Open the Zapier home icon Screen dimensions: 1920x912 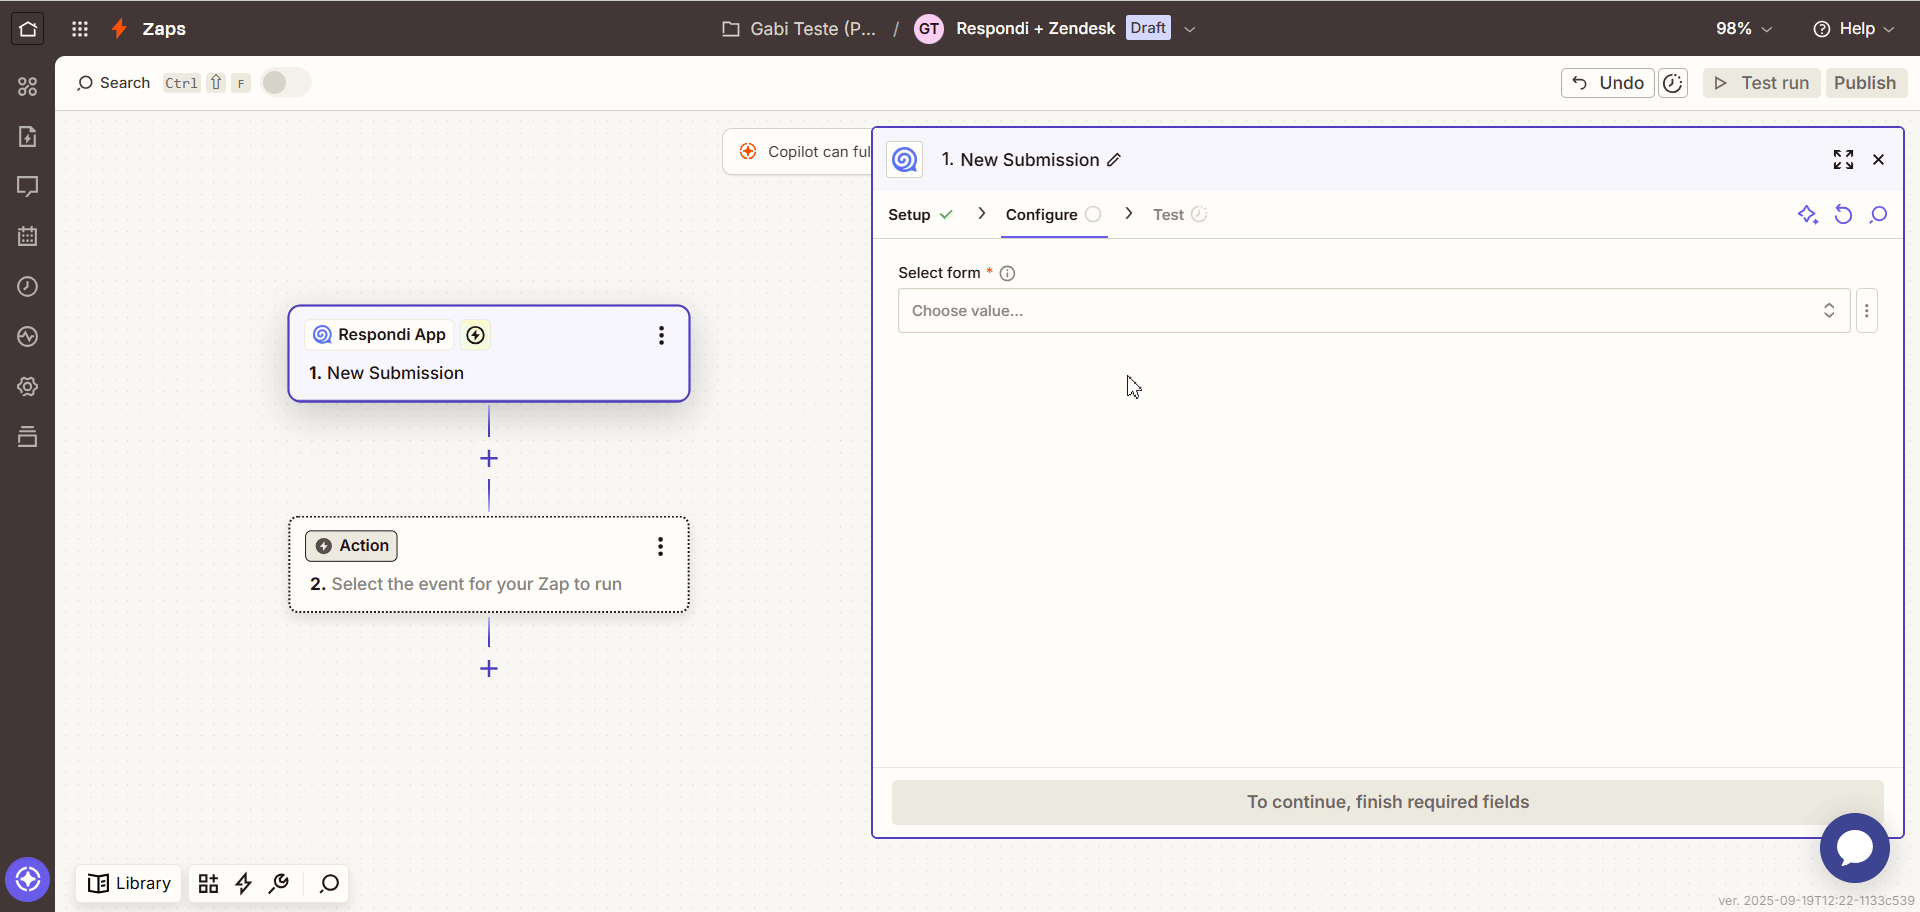[28, 28]
